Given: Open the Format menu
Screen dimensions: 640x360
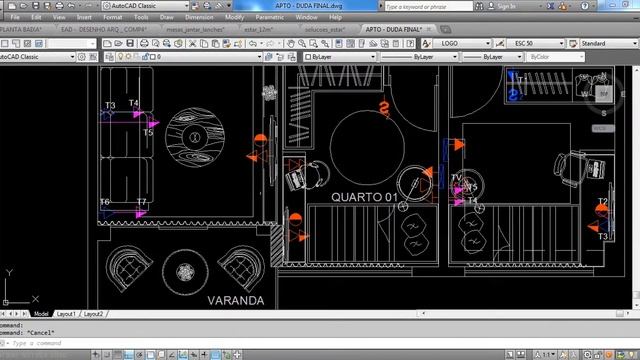Looking at the screenshot, I should coord(113,18).
